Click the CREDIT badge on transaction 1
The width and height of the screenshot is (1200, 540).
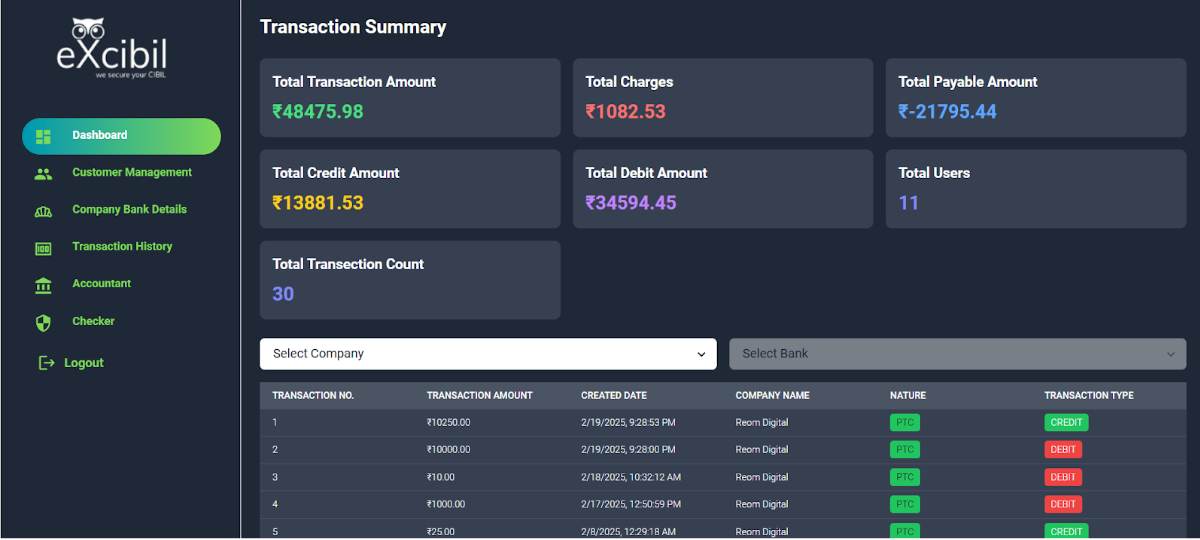pos(1066,423)
